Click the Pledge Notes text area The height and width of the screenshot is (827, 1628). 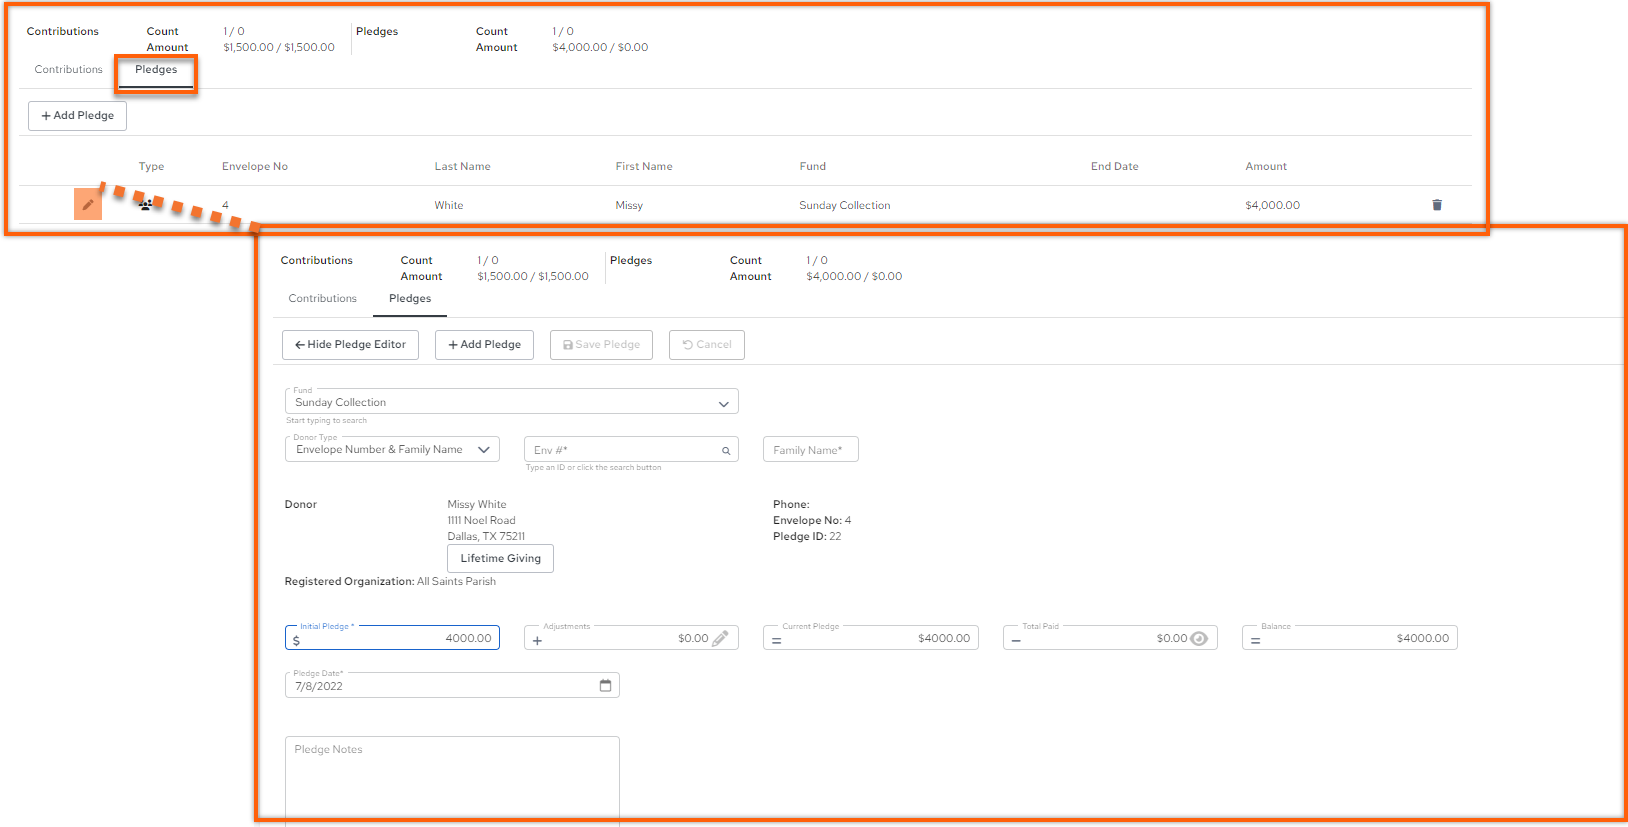coord(452,781)
